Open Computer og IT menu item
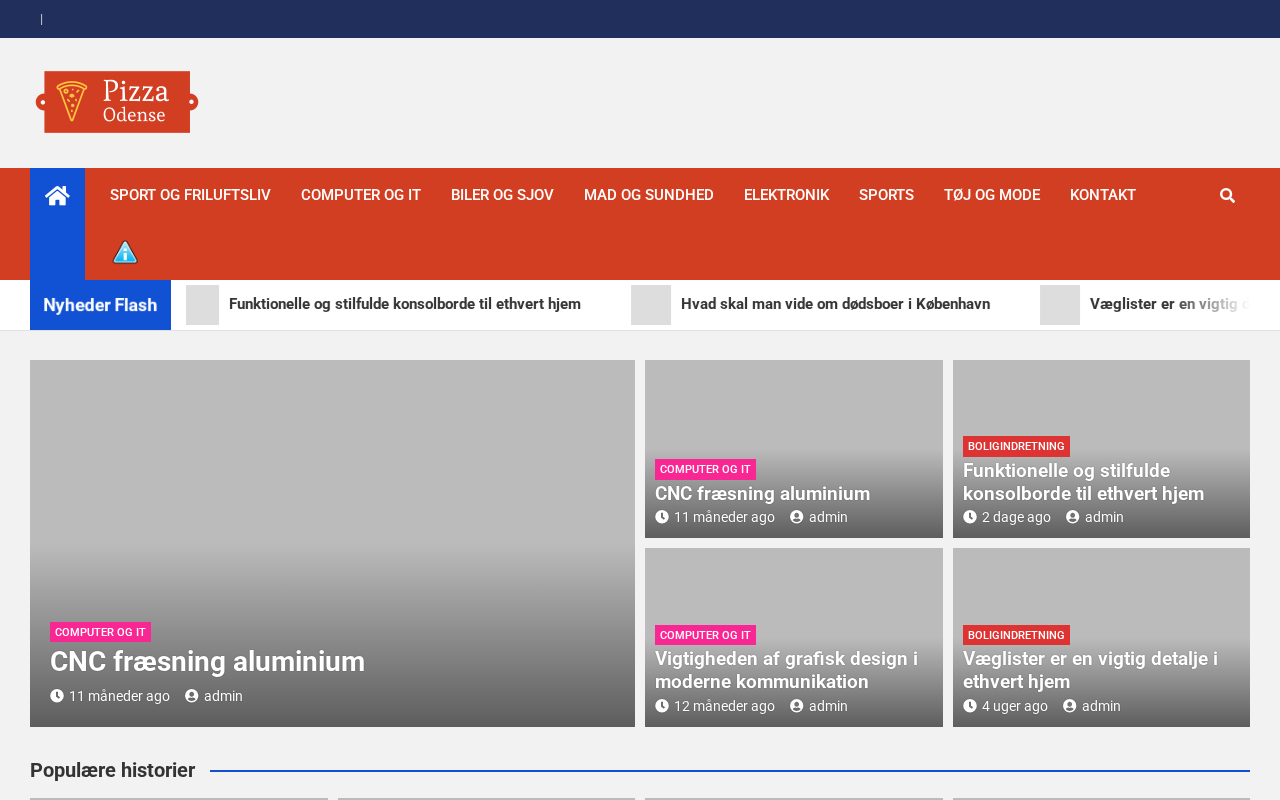 [x=361, y=195]
